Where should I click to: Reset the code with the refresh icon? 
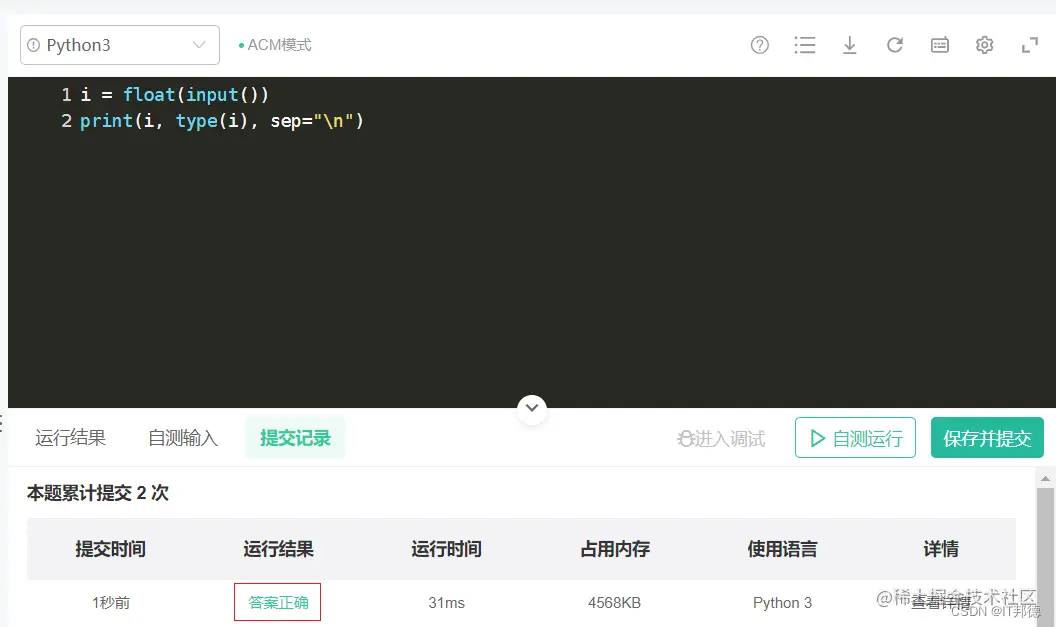895,45
